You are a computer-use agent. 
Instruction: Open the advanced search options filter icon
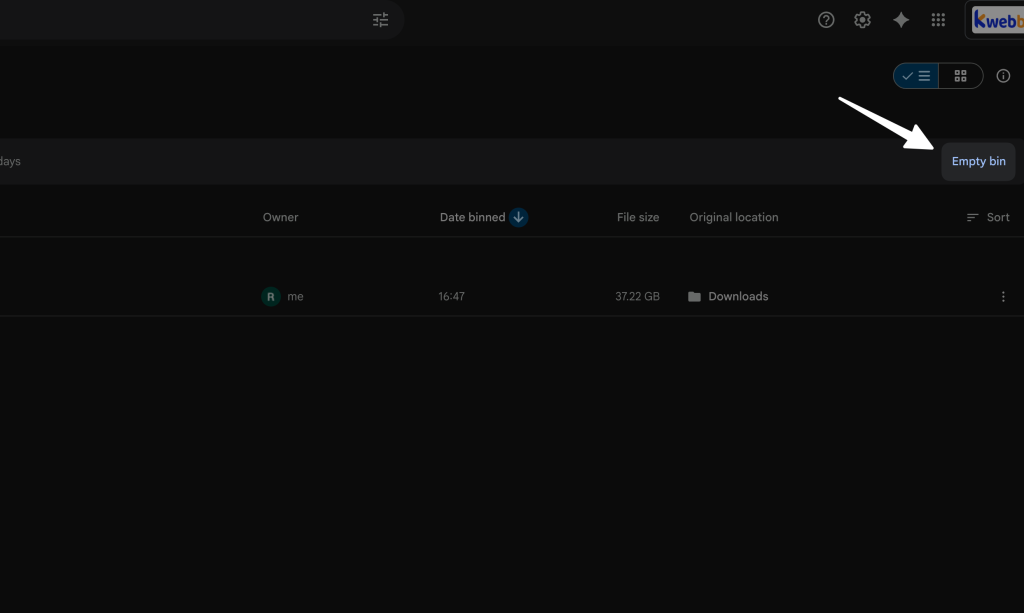(x=380, y=19)
